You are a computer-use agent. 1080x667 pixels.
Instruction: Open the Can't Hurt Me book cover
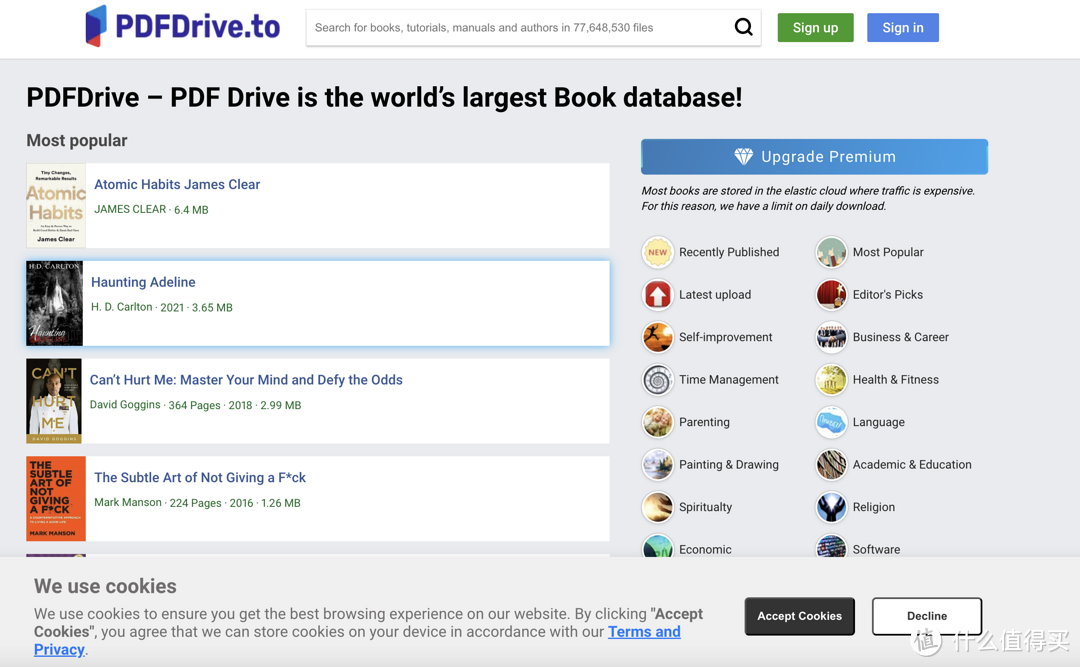click(54, 401)
